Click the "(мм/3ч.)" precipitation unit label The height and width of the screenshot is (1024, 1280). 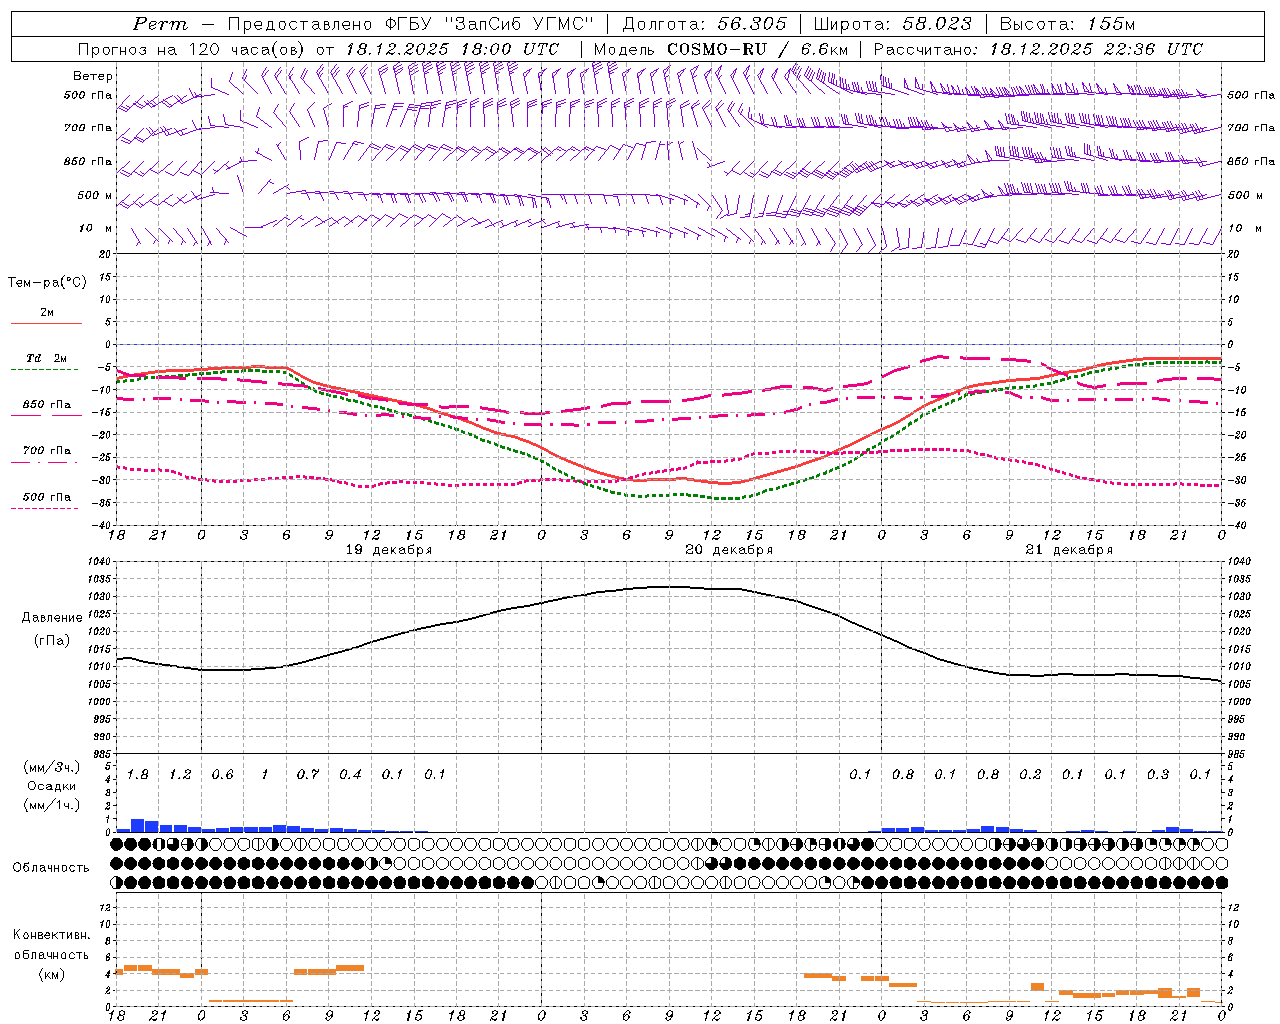tap(52, 767)
